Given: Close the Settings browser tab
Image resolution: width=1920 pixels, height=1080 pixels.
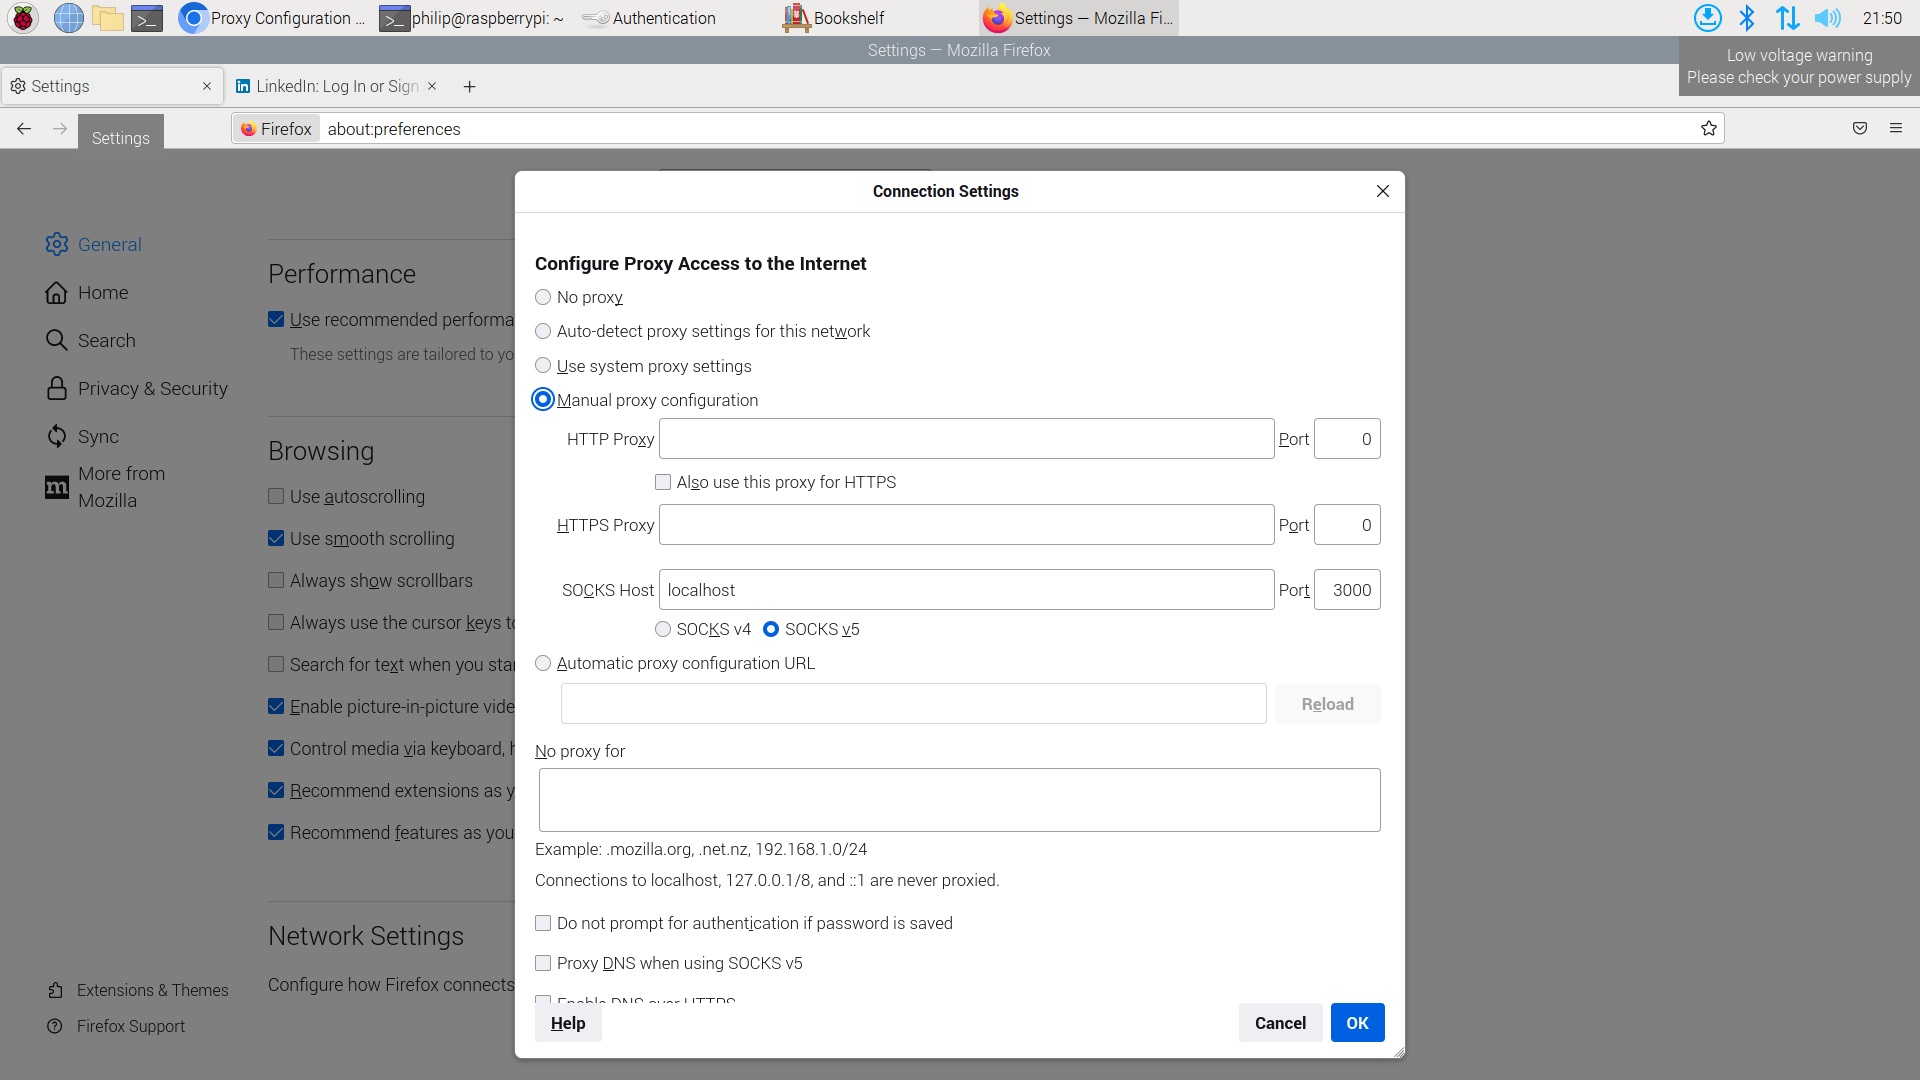Looking at the screenshot, I should point(207,86).
